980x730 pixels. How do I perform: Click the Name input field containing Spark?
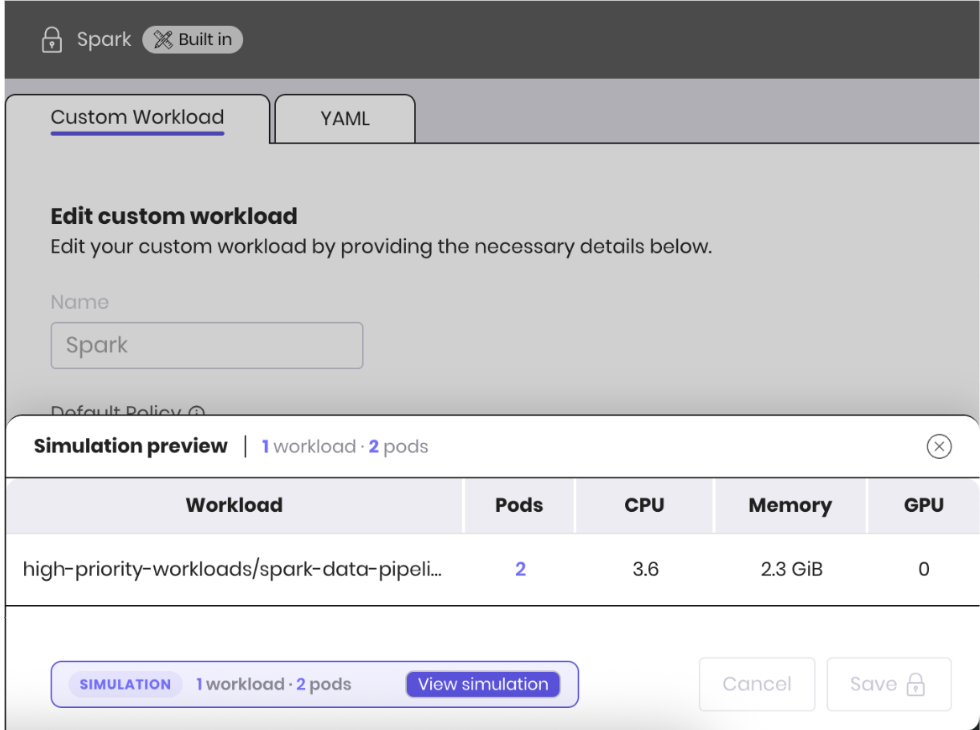(x=207, y=346)
